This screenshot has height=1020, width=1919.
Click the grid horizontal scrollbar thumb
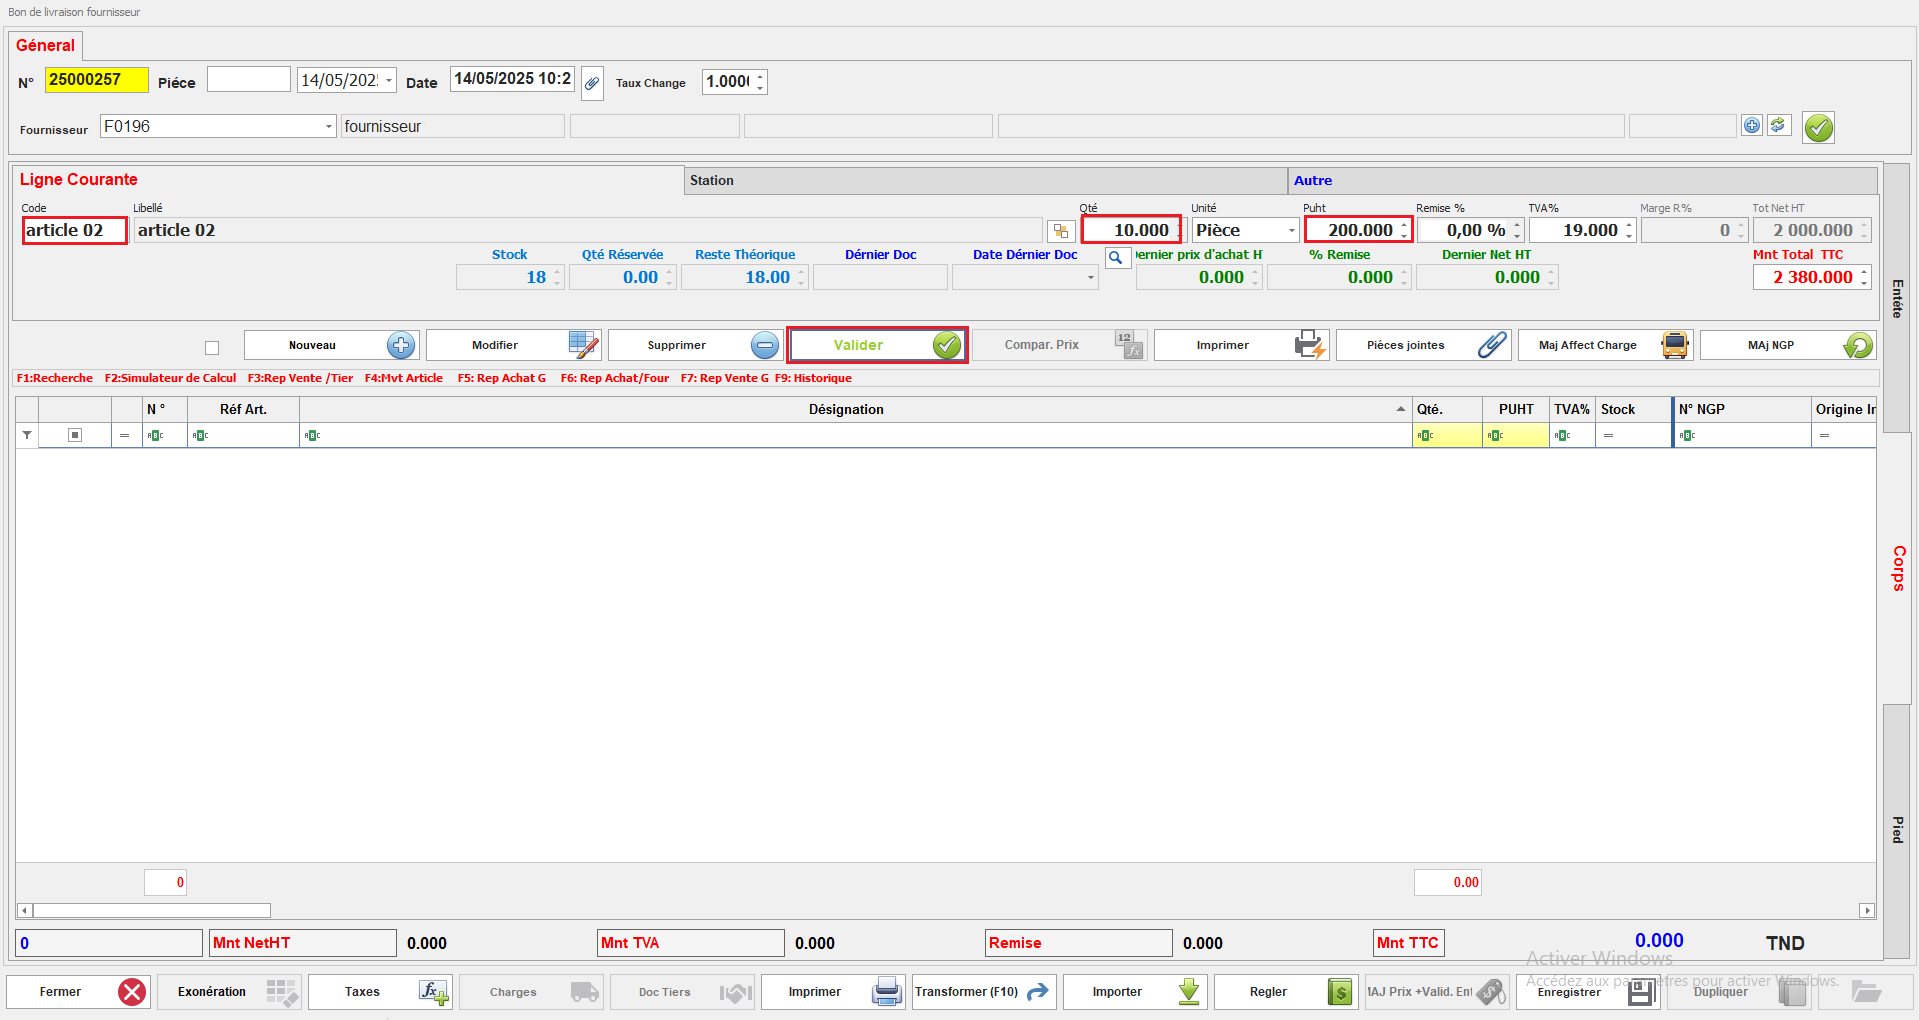(x=151, y=911)
